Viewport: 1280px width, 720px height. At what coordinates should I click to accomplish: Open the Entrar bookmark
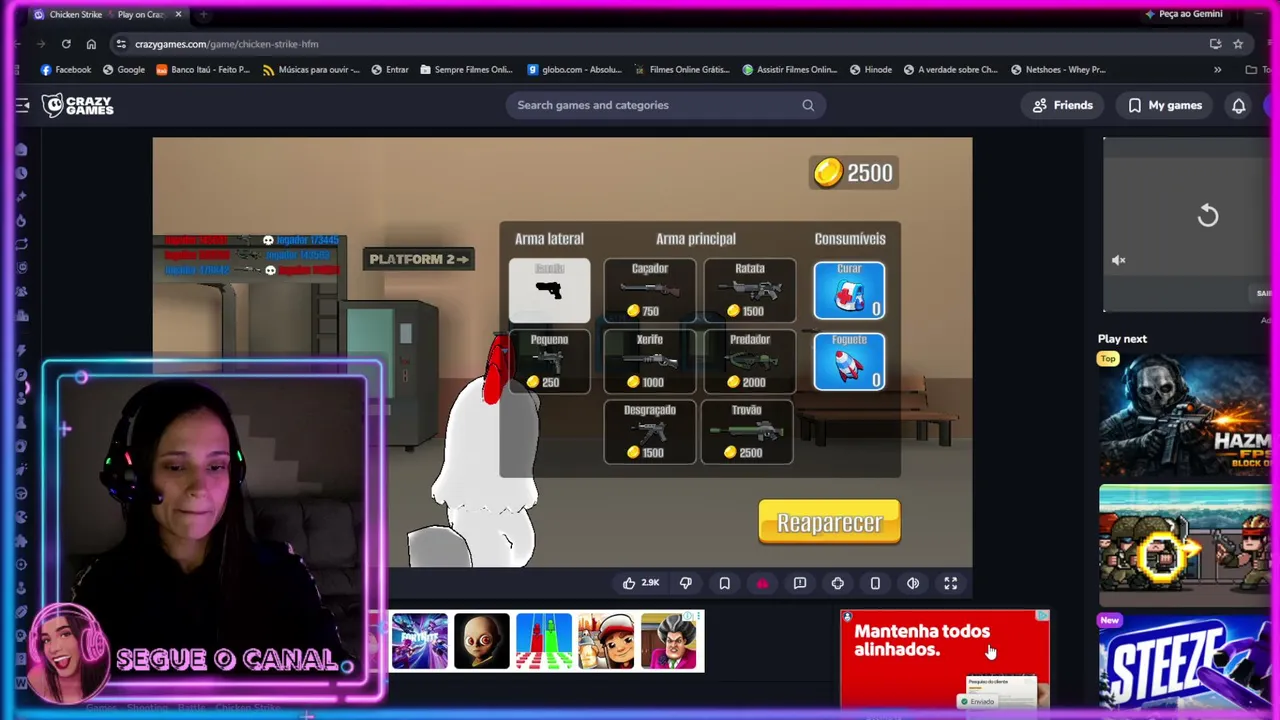[390, 70]
